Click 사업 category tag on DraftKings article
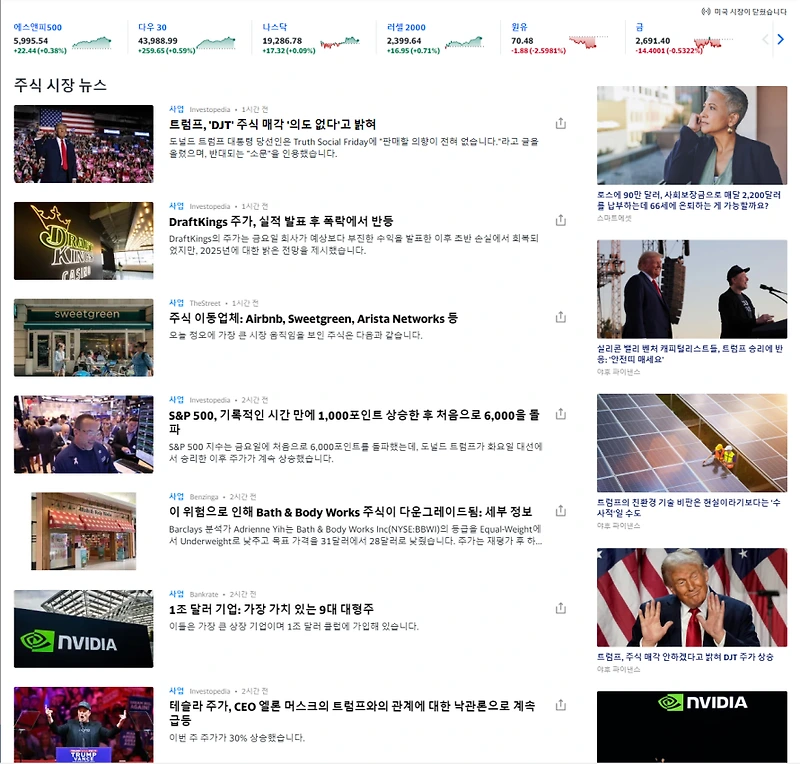The image size is (800, 764). point(177,206)
